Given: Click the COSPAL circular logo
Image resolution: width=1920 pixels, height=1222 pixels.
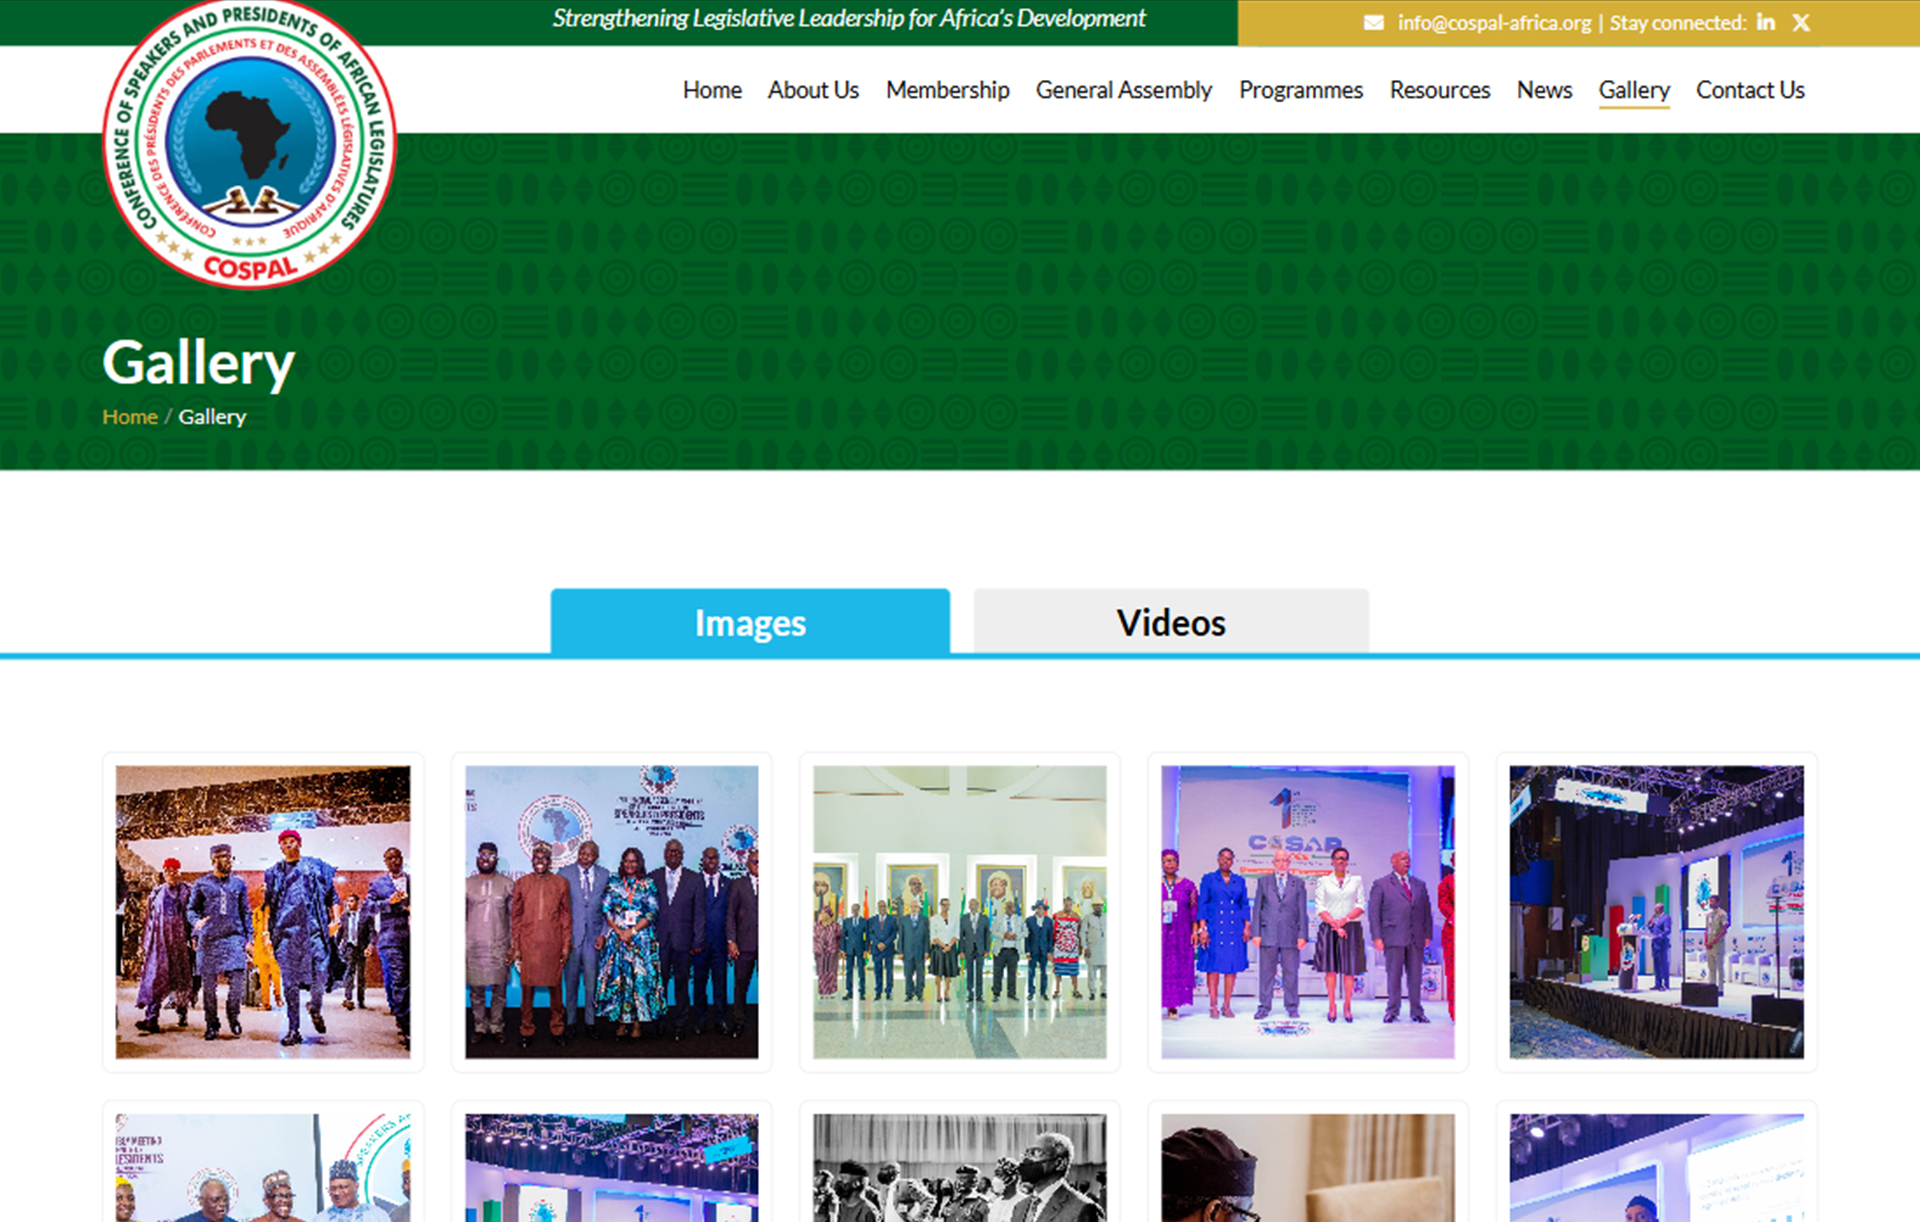Looking at the screenshot, I should coord(250,143).
